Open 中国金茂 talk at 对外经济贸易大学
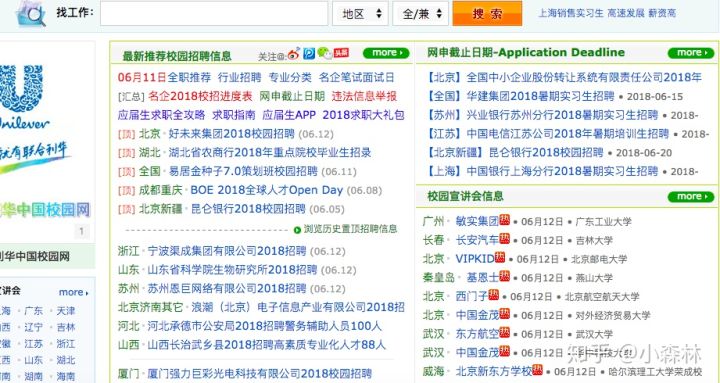720x383 pixels. 477,315
